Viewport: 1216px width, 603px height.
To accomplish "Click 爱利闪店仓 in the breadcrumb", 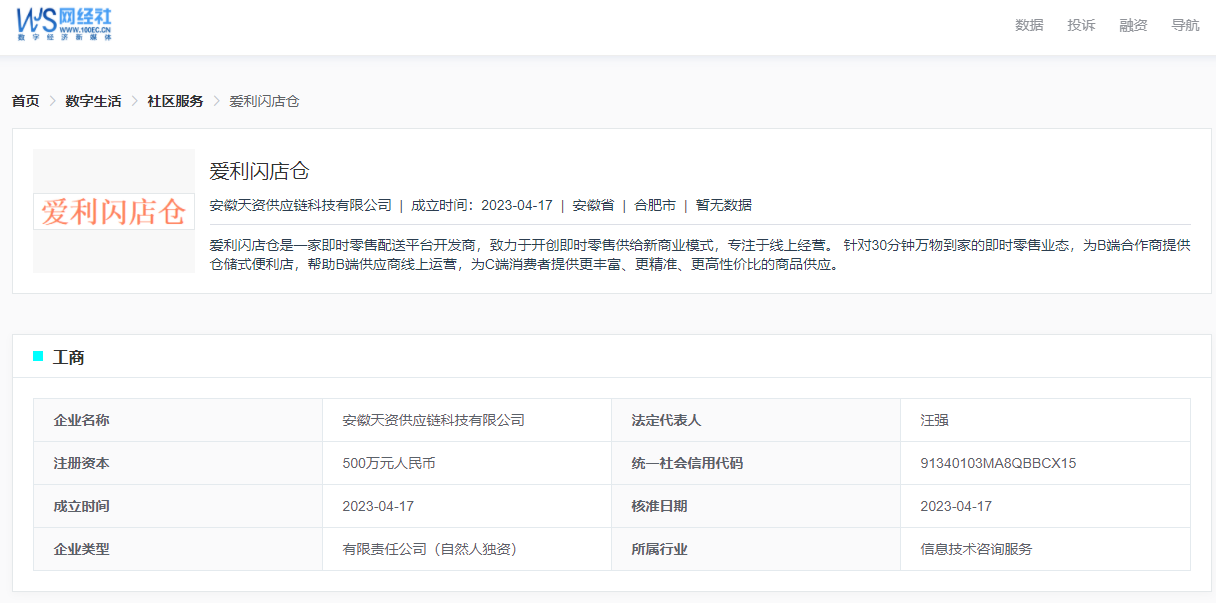I will click(264, 101).
